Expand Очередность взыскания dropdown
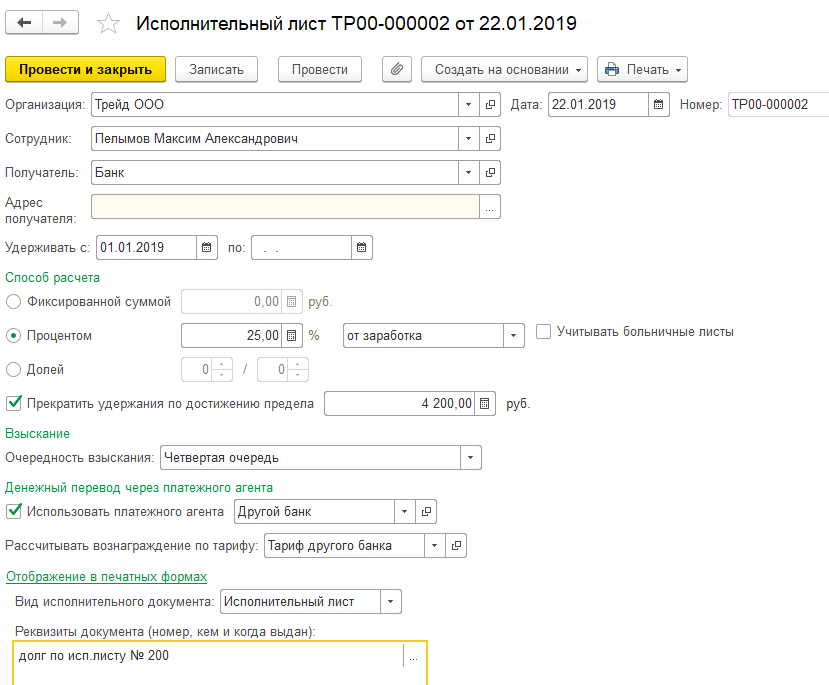This screenshot has height=685, width=829. tap(471, 458)
